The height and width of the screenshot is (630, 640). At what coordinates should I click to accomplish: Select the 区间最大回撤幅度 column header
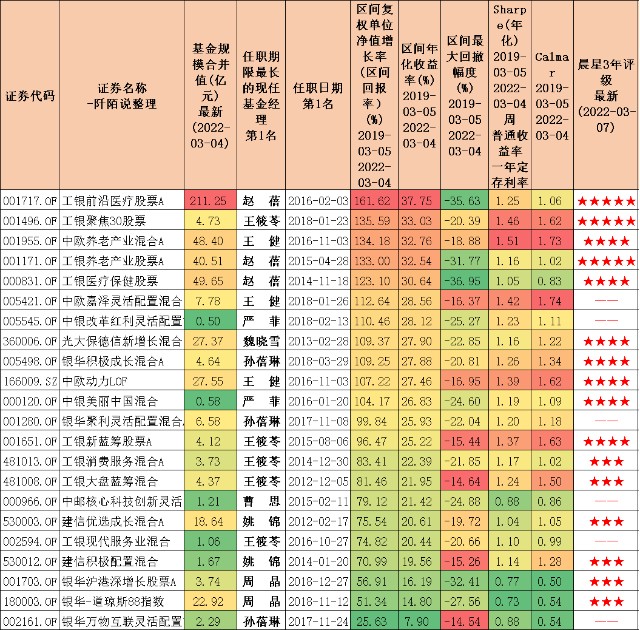click(x=465, y=95)
